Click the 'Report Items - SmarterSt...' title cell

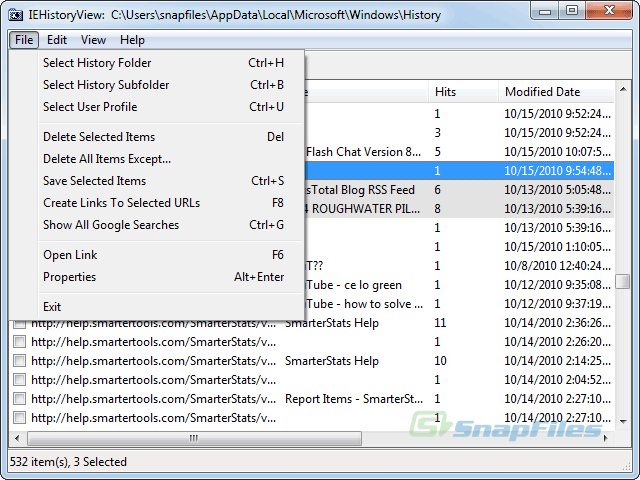(x=353, y=399)
